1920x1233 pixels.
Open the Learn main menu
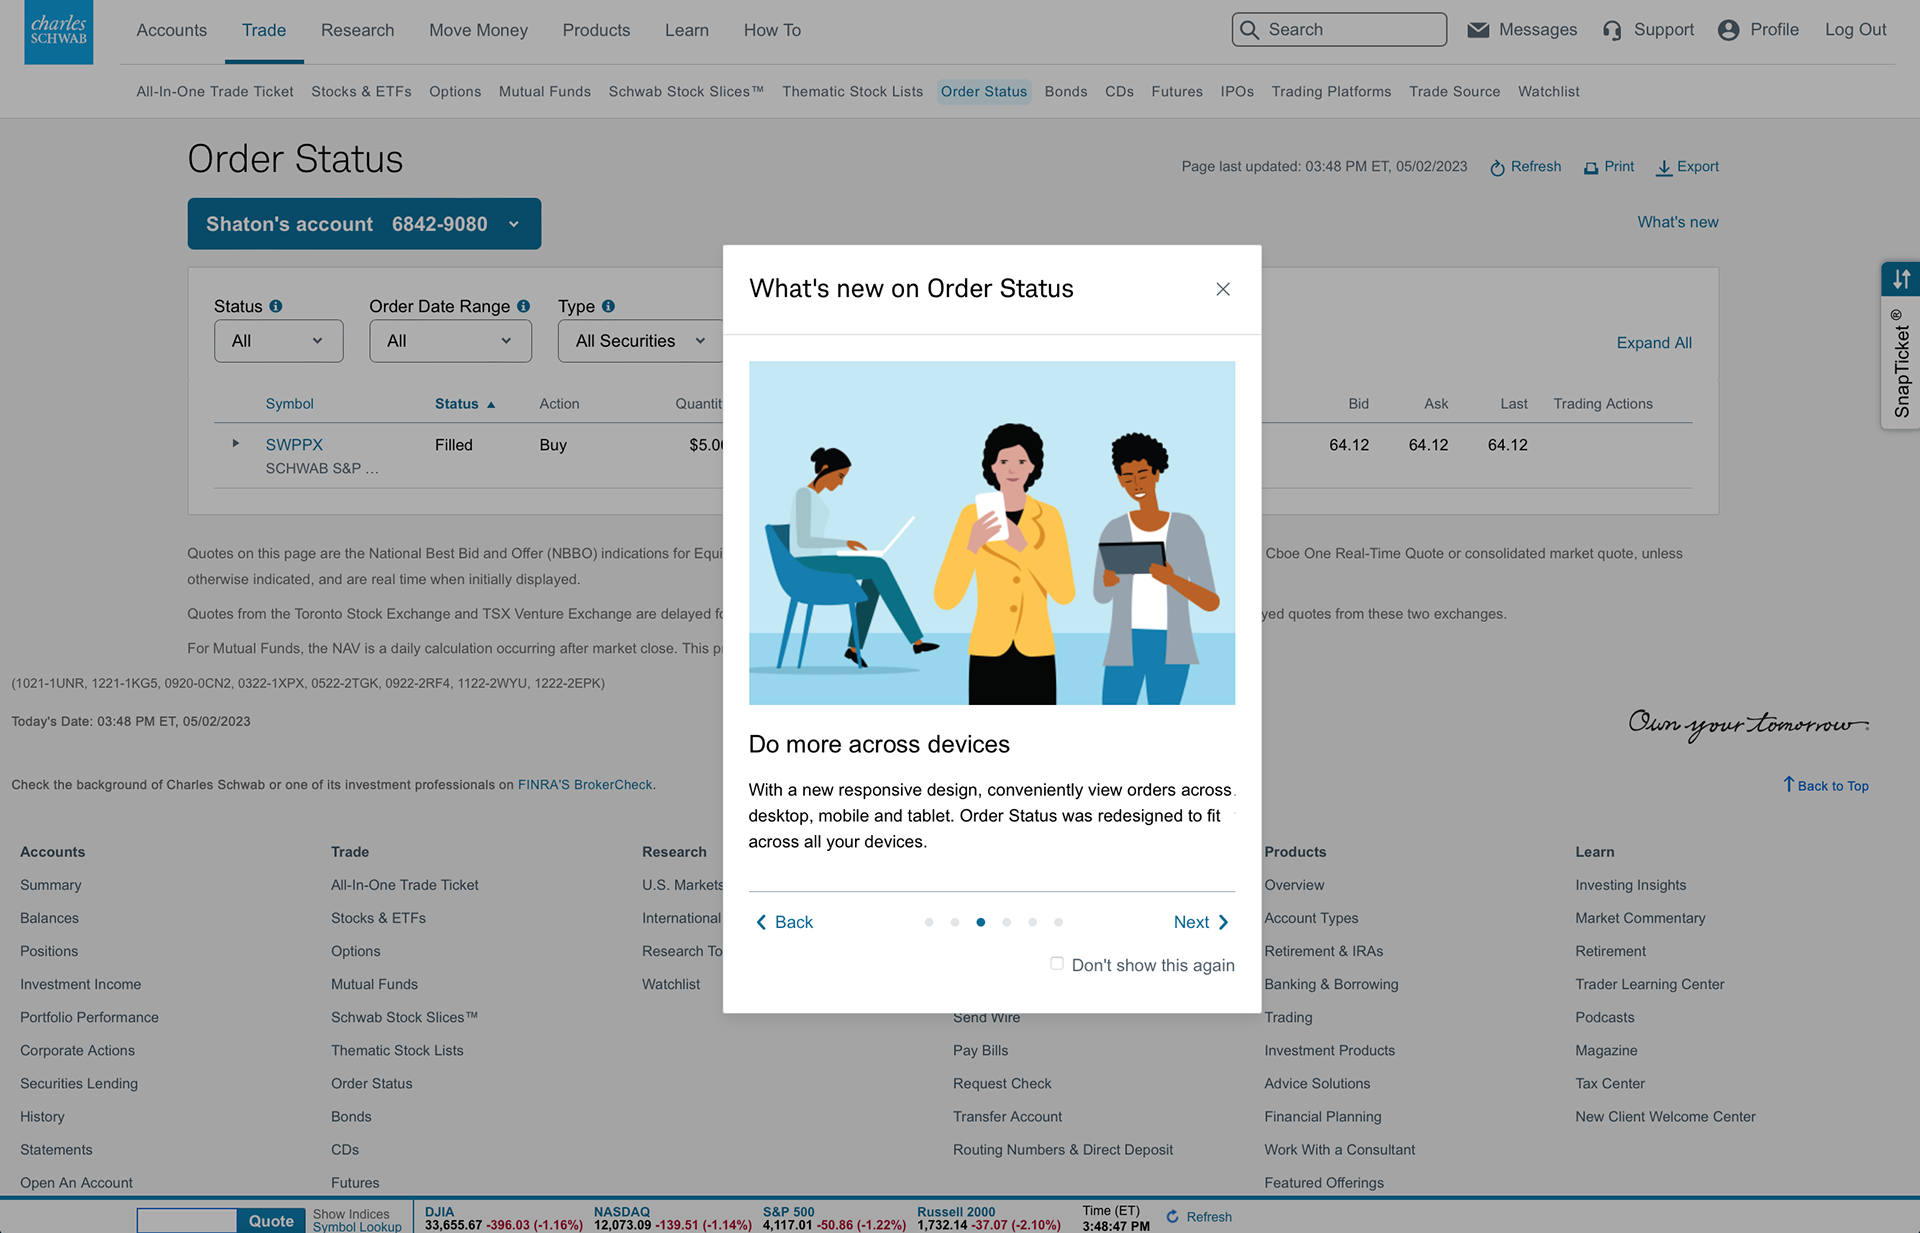point(687,30)
